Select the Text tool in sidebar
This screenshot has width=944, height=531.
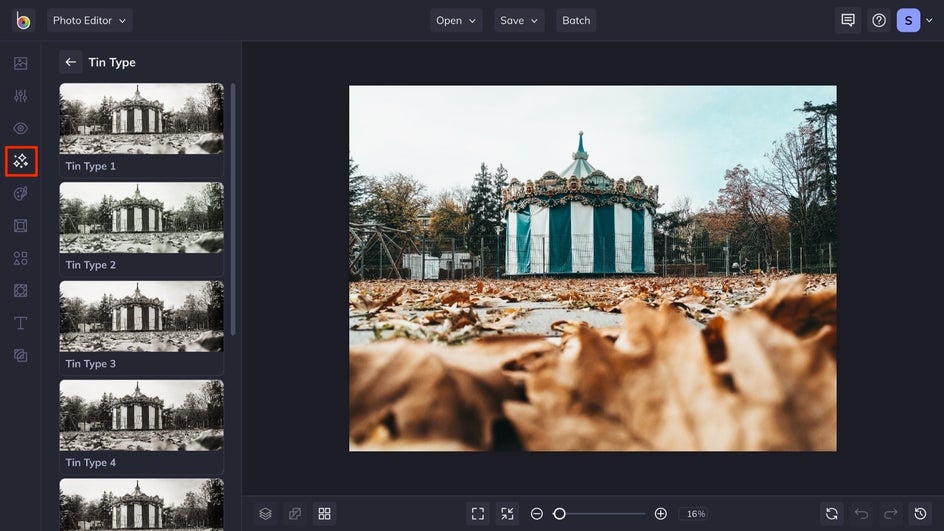(x=21, y=323)
